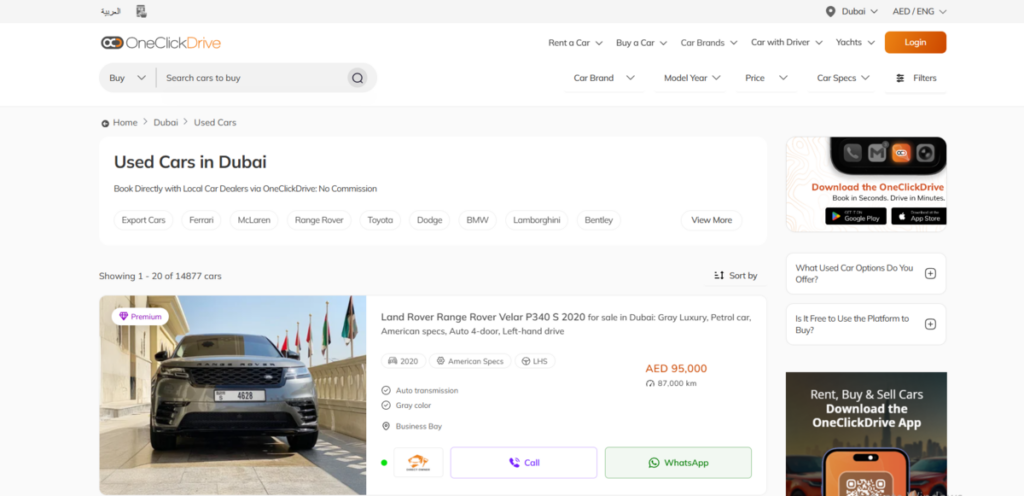The height and width of the screenshot is (496, 1024).
Task: Click the OneClickDrive logo
Action: click(161, 43)
